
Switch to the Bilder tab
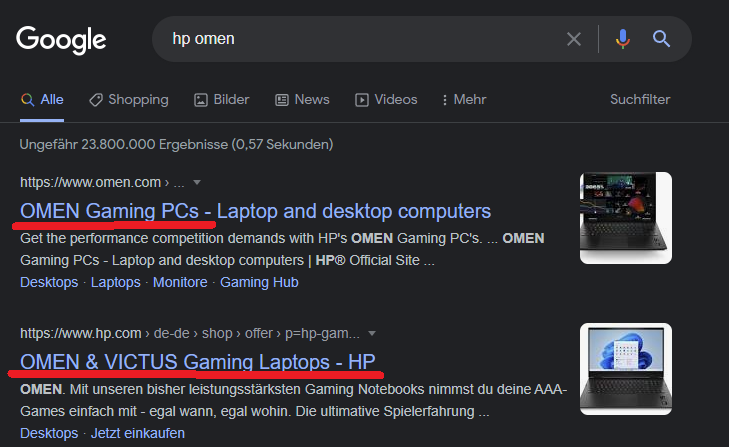(x=222, y=100)
